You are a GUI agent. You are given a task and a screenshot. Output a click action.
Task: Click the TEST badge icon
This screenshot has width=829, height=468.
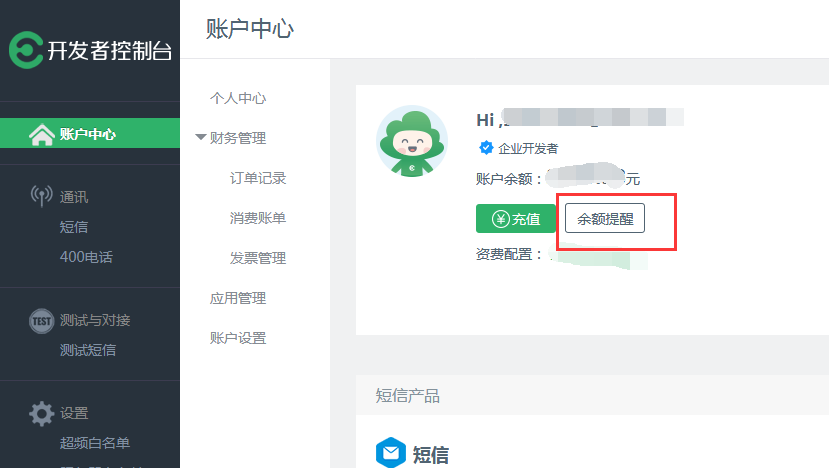point(41,321)
